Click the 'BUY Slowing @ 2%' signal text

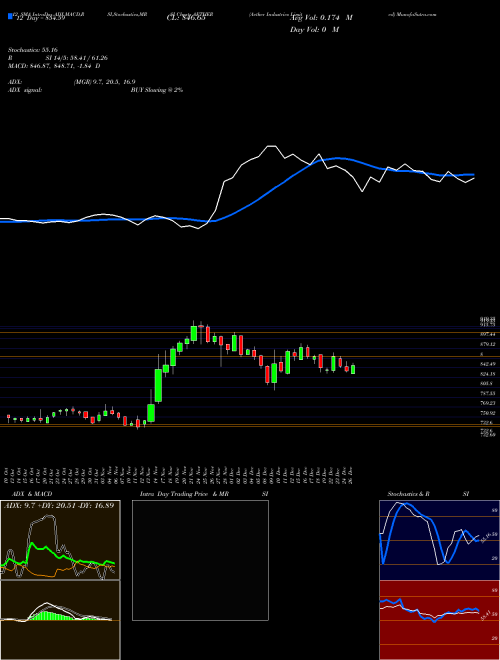coord(157,90)
